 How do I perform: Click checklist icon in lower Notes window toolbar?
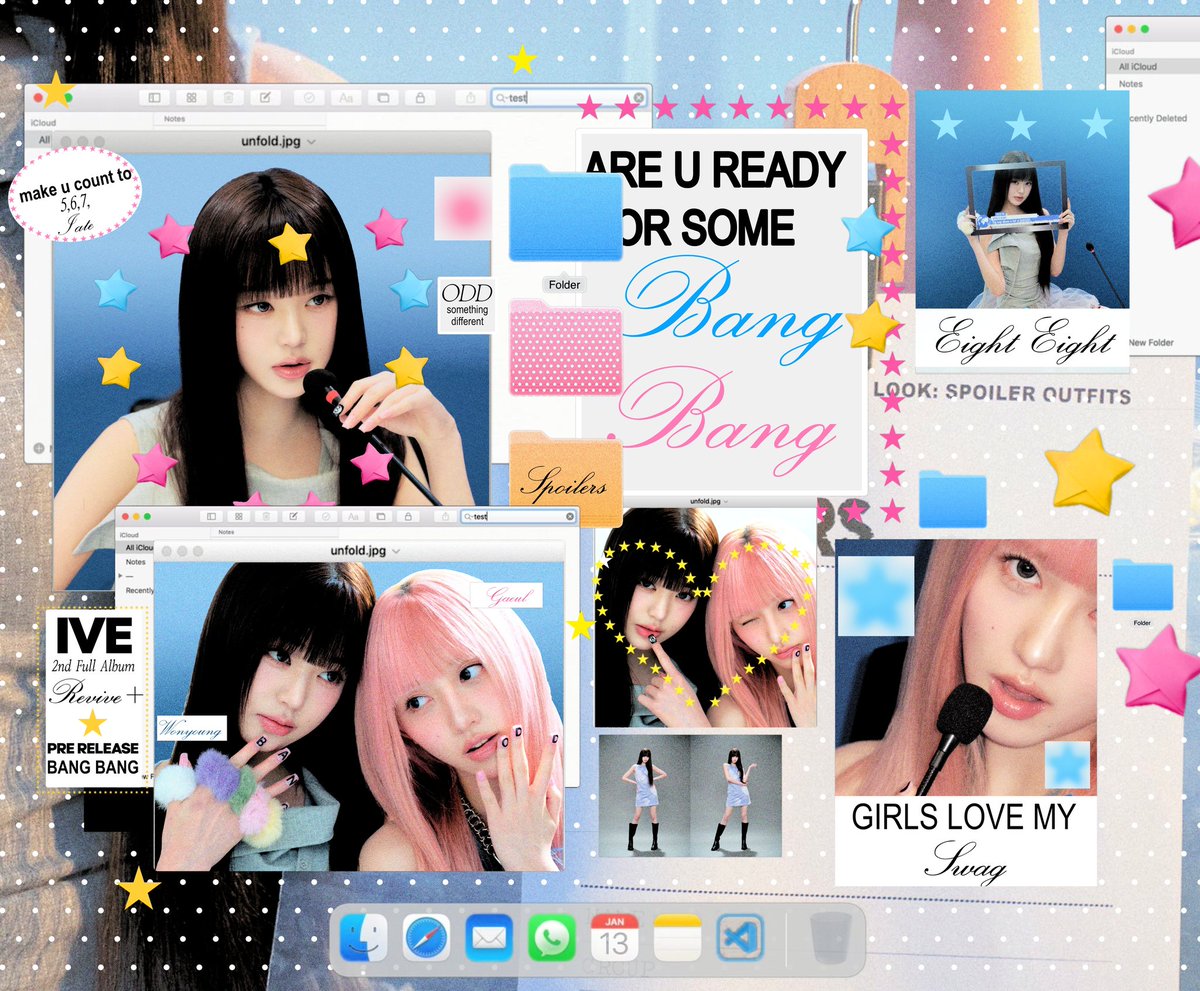(326, 516)
